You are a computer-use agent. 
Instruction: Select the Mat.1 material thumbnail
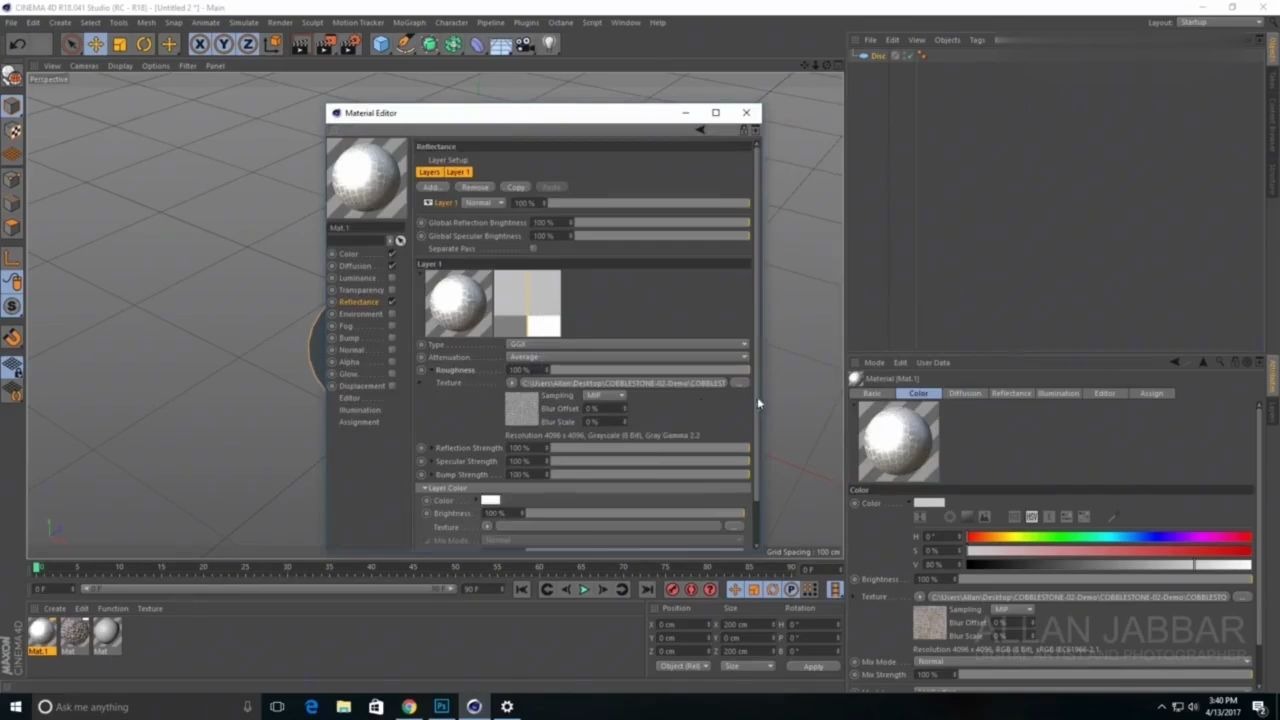tap(41, 634)
